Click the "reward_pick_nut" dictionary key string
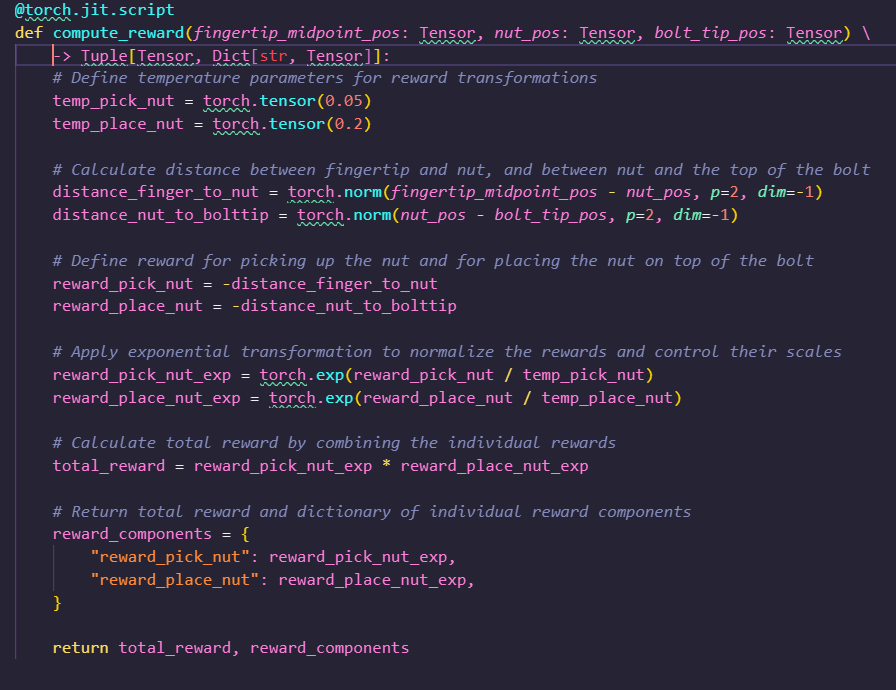This screenshot has width=896, height=690. pos(170,557)
